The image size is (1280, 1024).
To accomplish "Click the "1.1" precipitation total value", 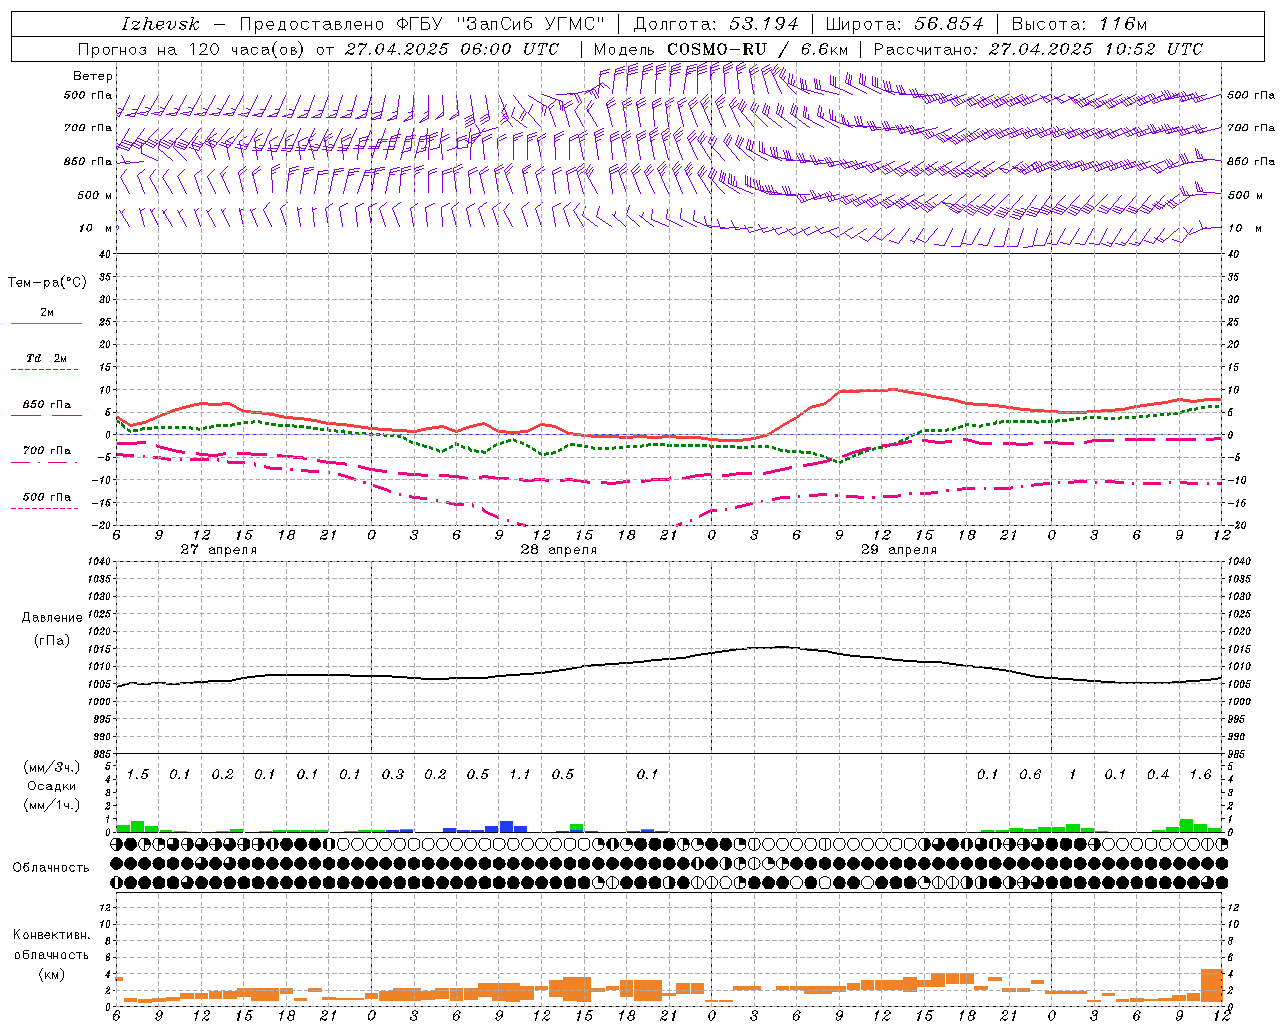I will click(x=520, y=774).
